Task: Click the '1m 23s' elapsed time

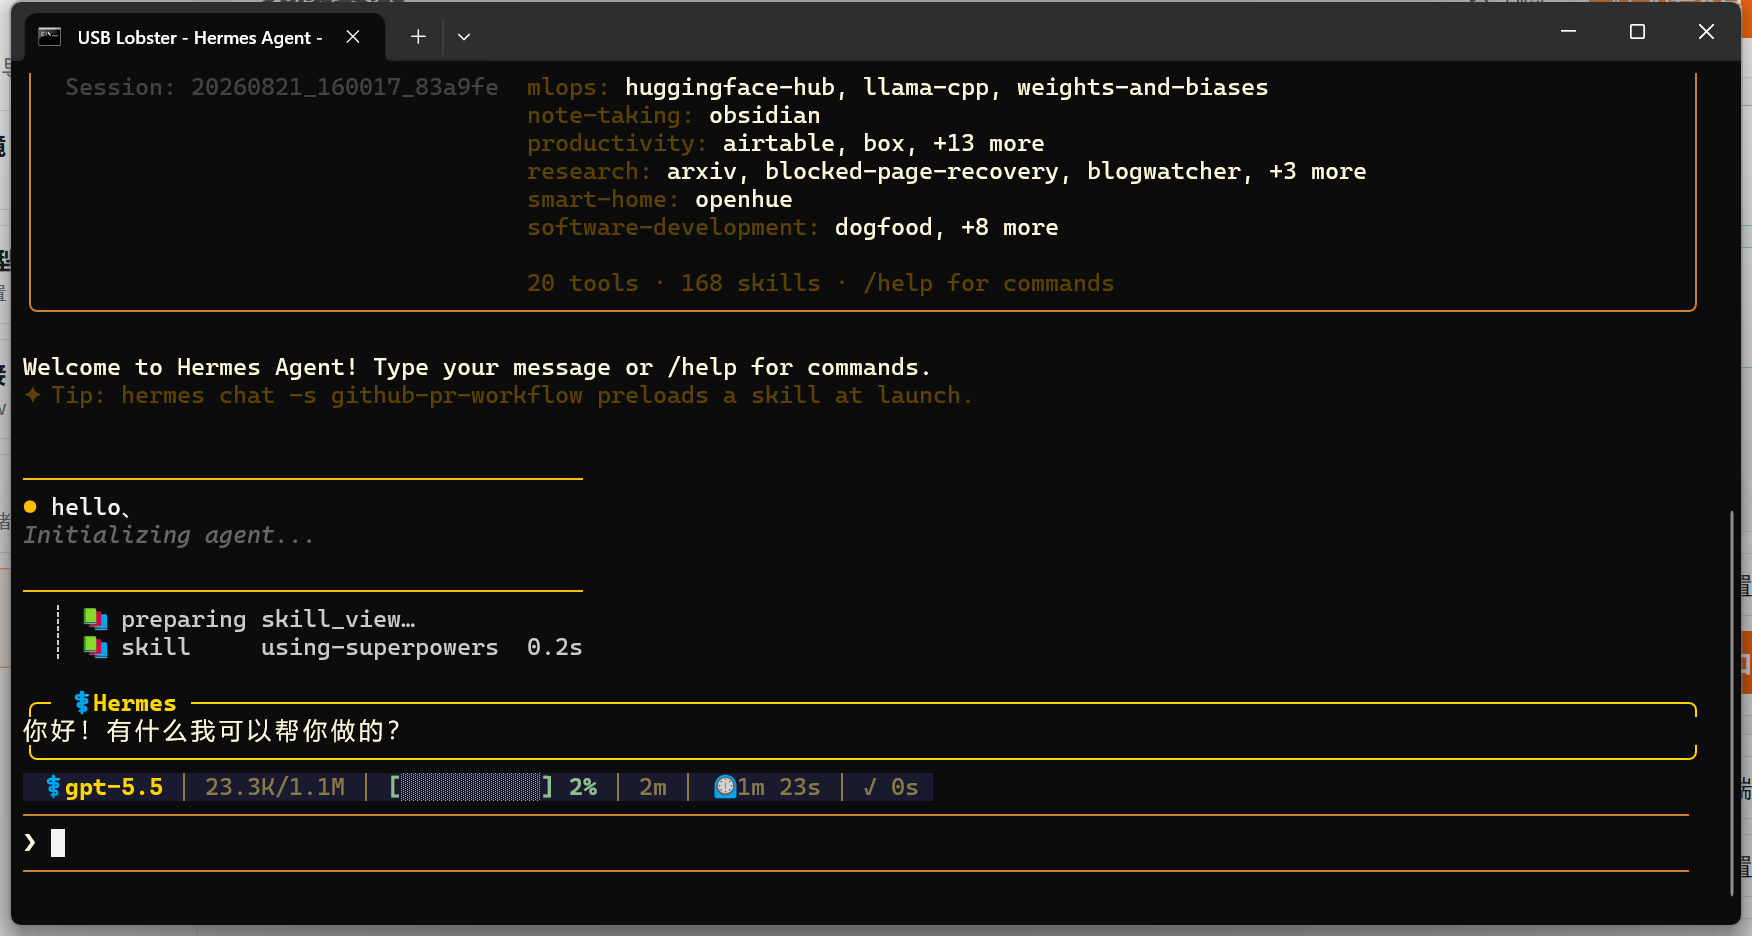Action: 779,787
